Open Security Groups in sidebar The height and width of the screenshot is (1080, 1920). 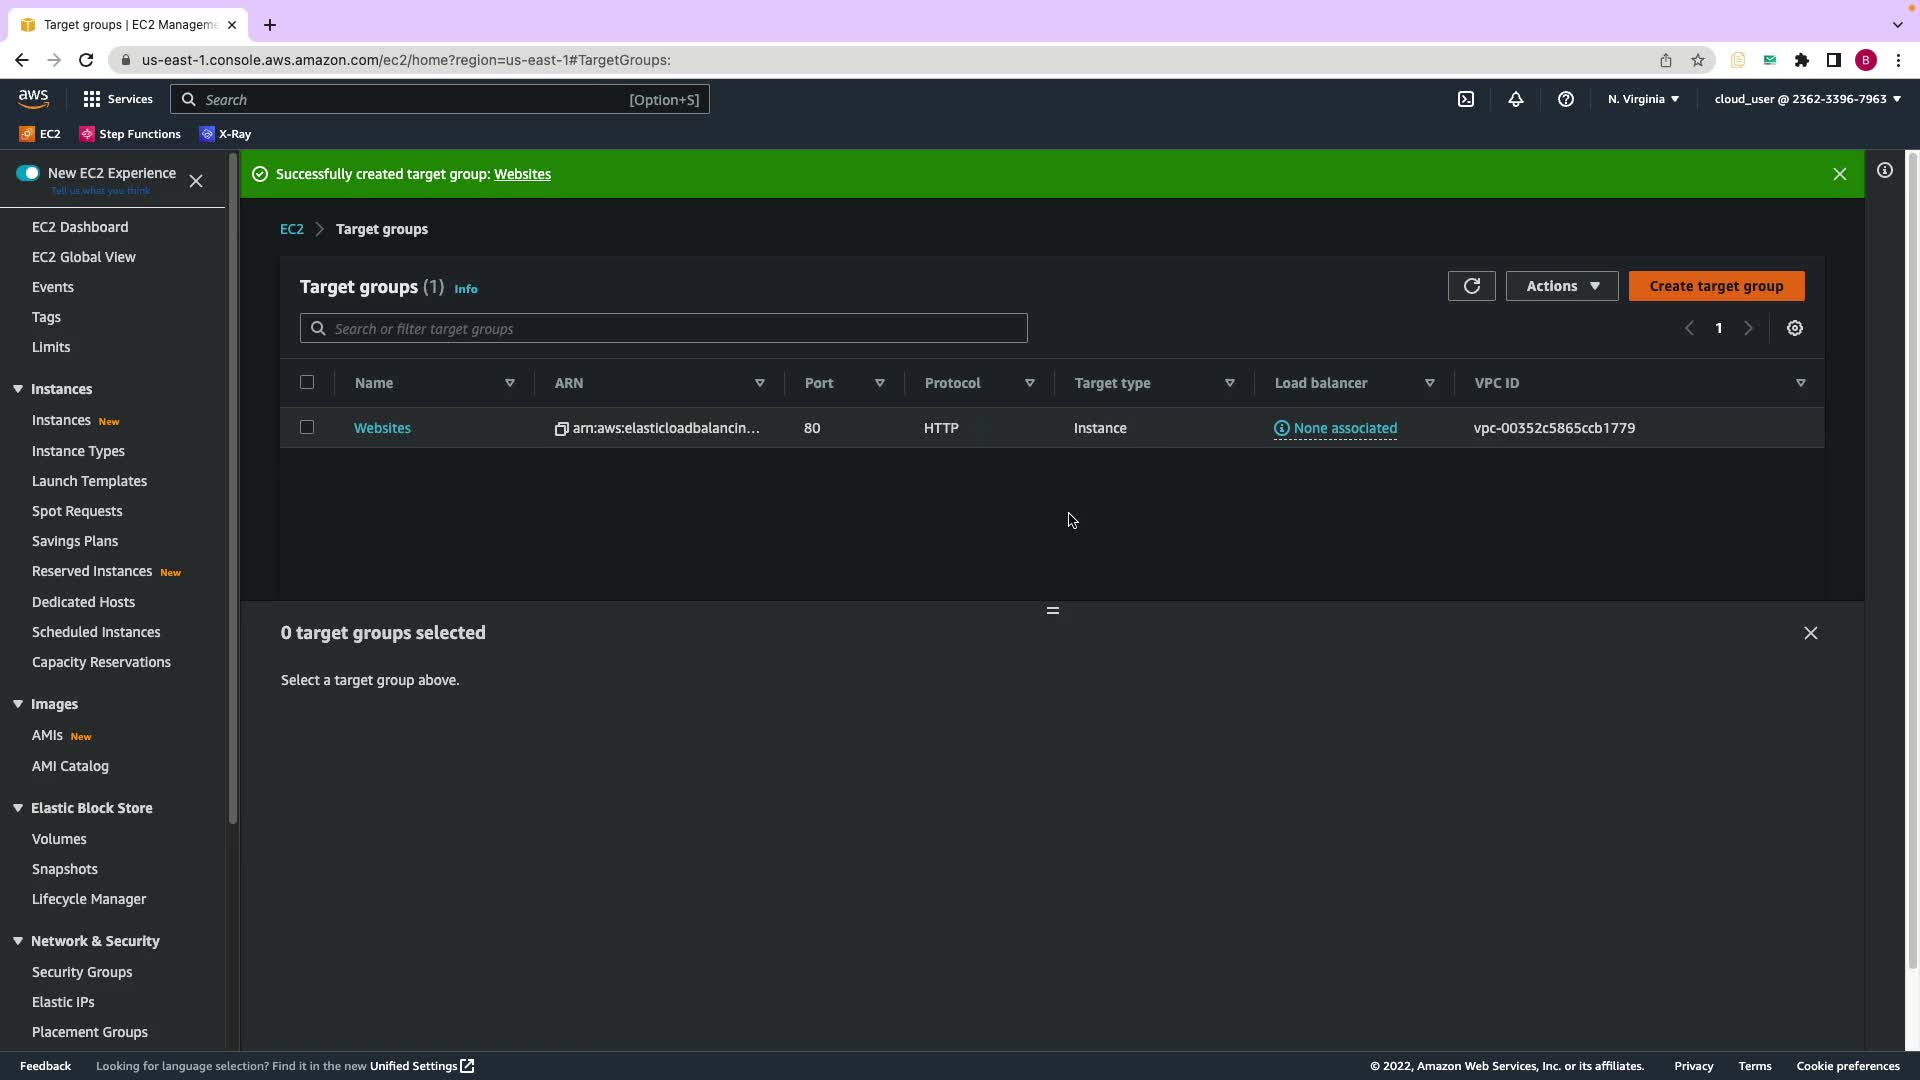(x=82, y=972)
